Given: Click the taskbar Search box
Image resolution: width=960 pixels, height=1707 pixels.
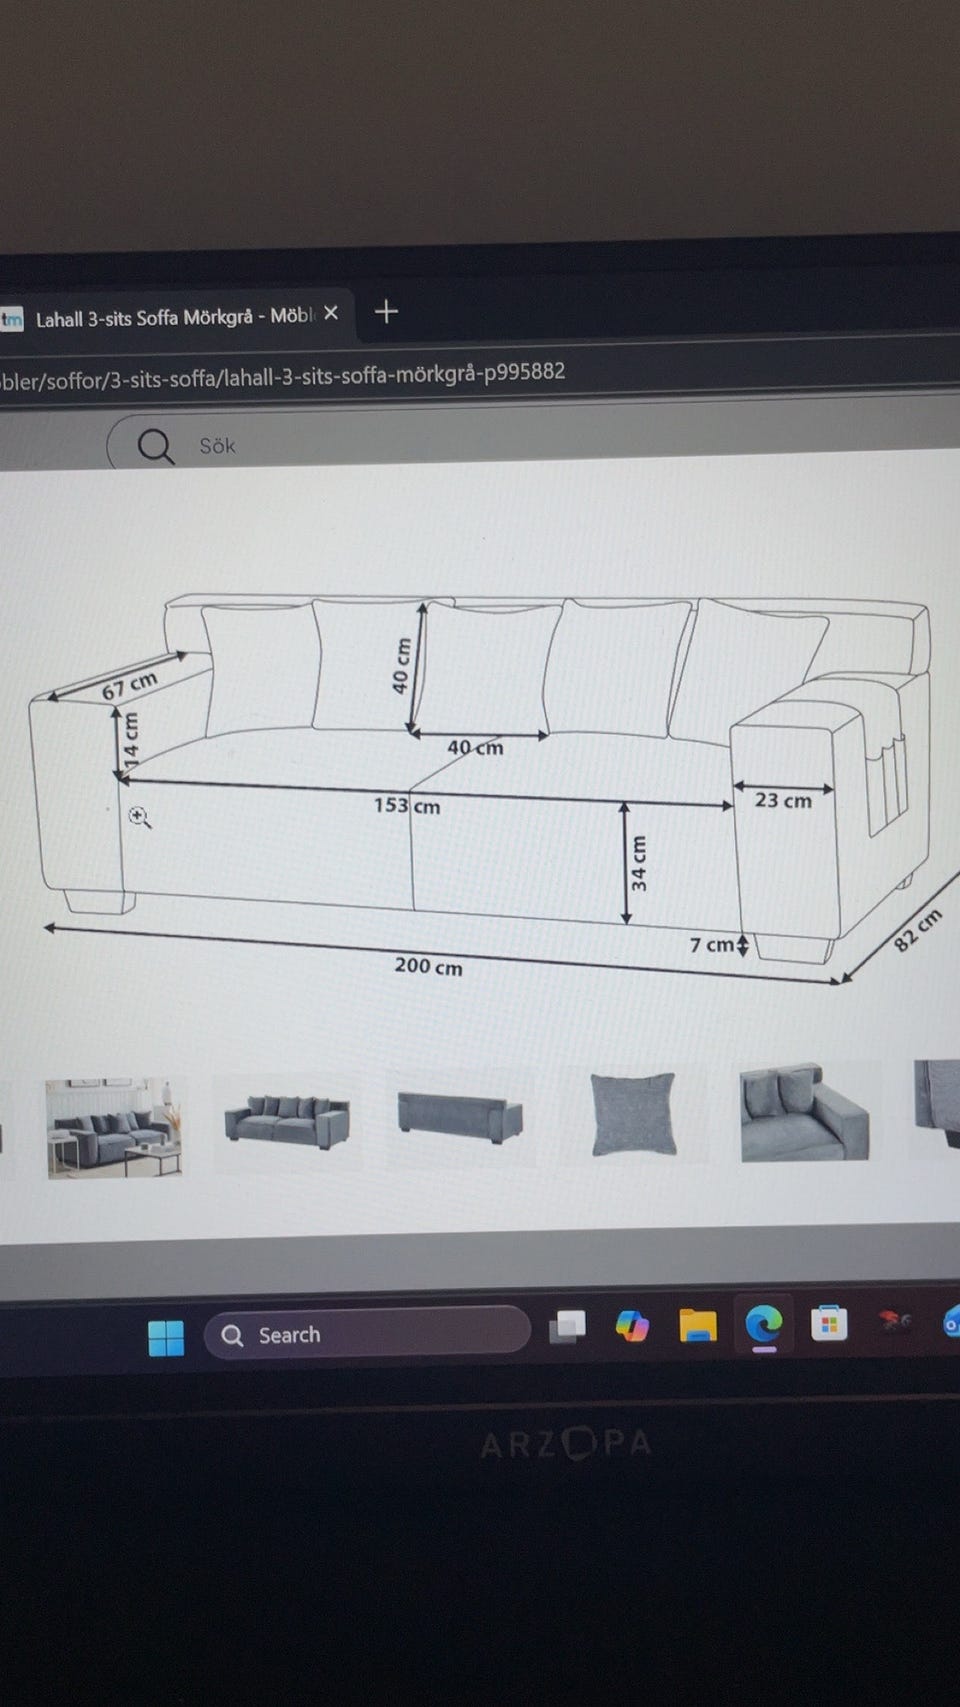Looking at the screenshot, I should [367, 1334].
